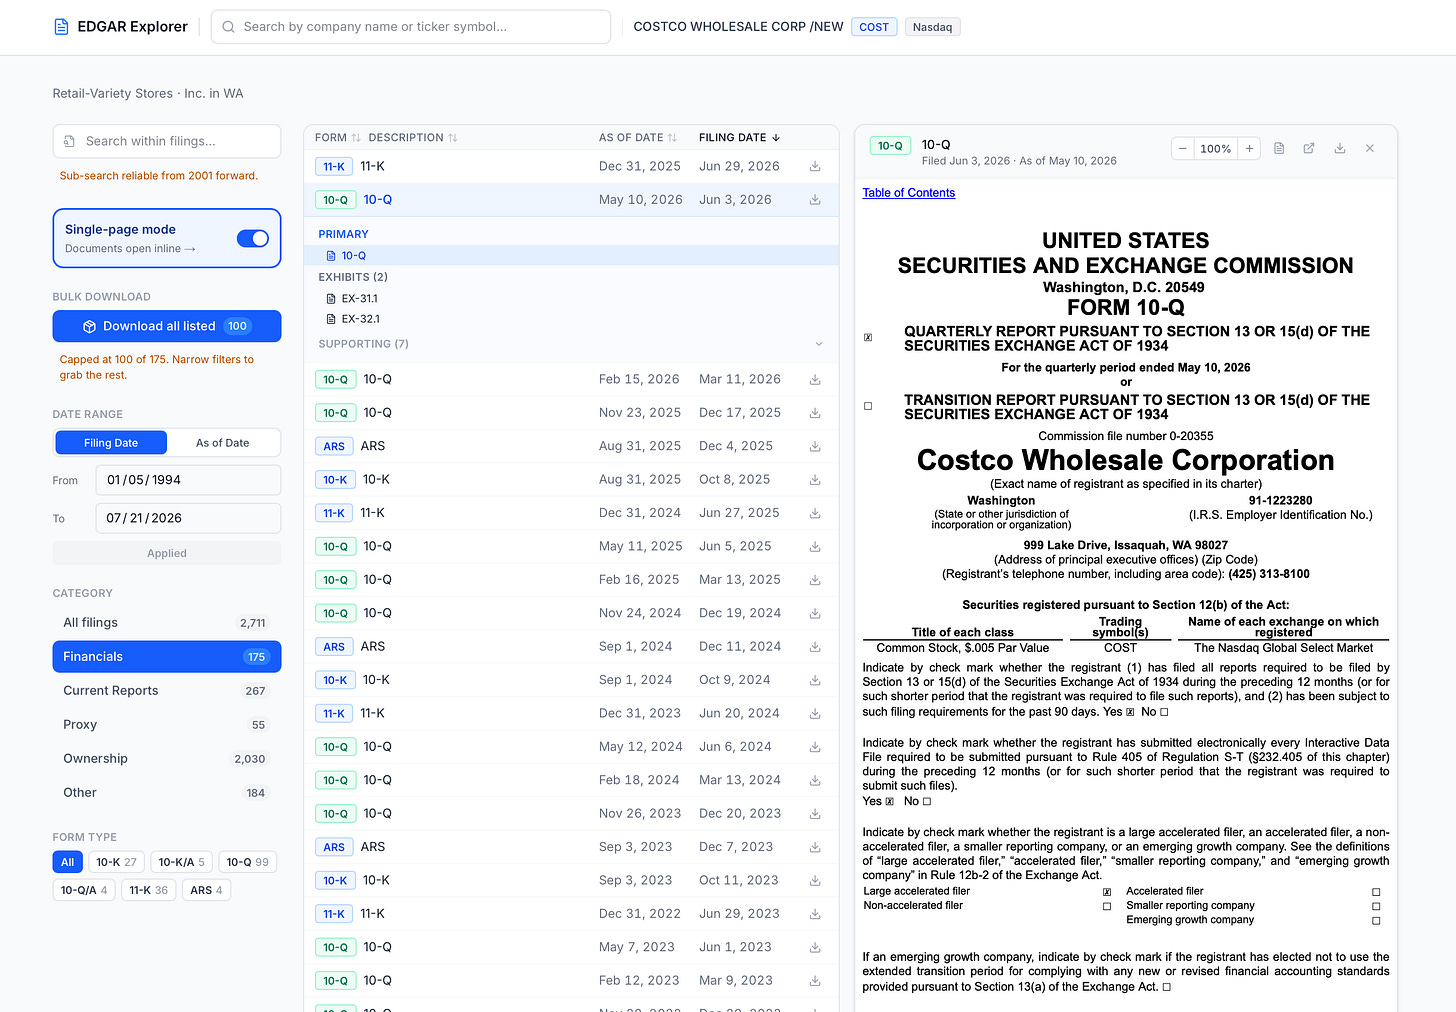This screenshot has width=1456, height=1012.
Task: Select Other category
Action: pos(167,793)
